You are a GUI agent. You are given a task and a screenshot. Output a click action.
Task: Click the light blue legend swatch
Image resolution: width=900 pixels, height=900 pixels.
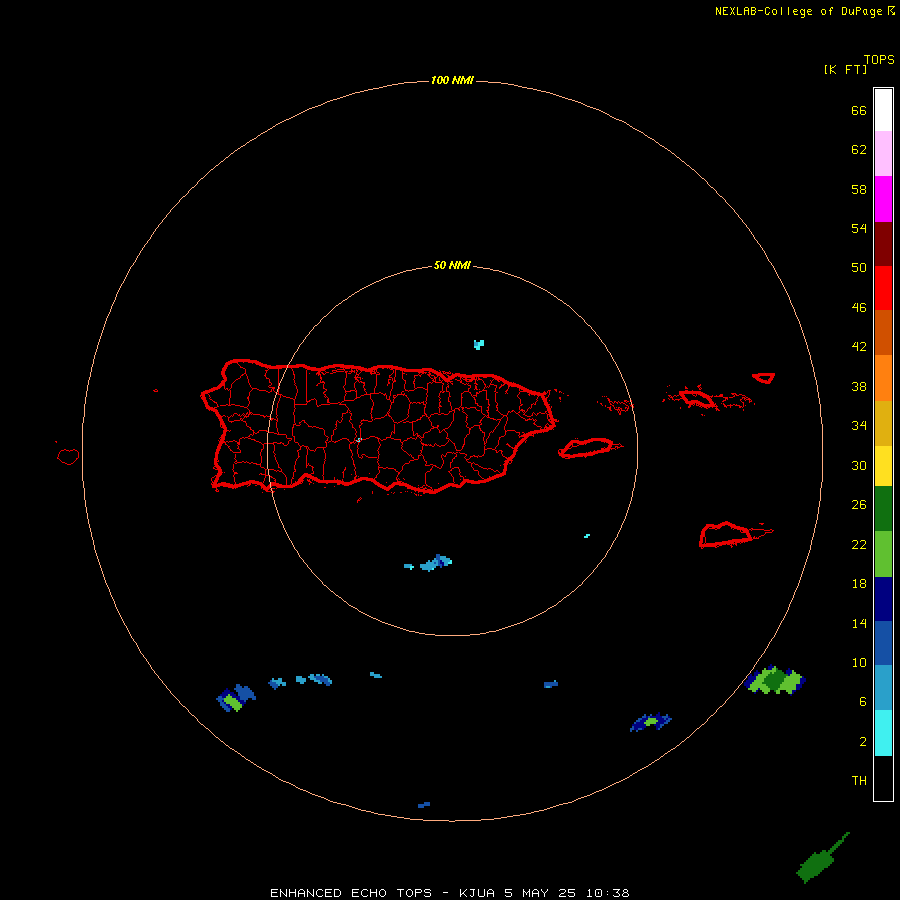click(883, 688)
